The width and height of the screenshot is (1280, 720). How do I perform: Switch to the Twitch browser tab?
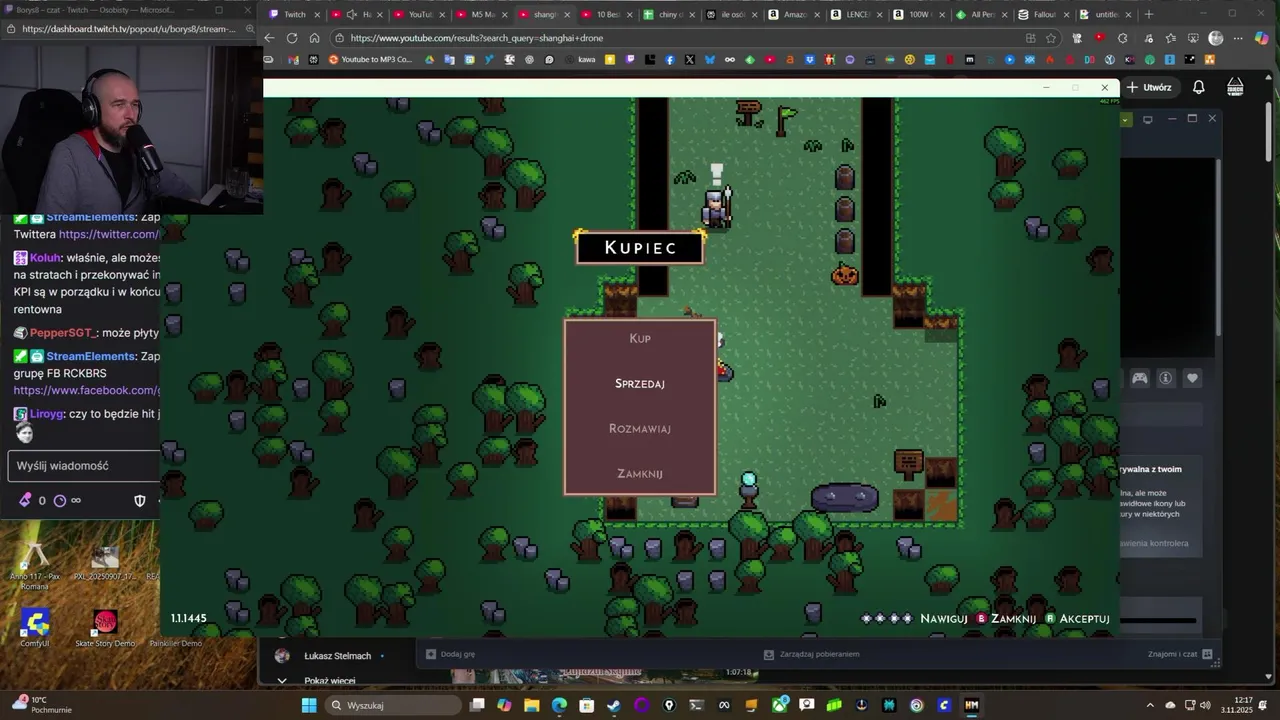pyautogui.click(x=295, y=14)
